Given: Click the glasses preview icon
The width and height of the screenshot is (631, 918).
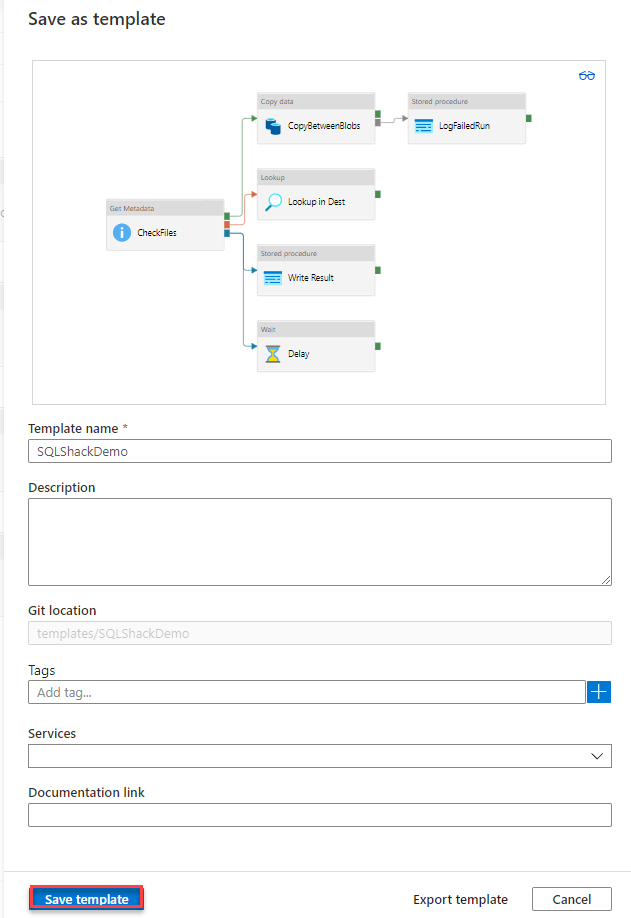Looking at the screenshot, I should (587, 76).
